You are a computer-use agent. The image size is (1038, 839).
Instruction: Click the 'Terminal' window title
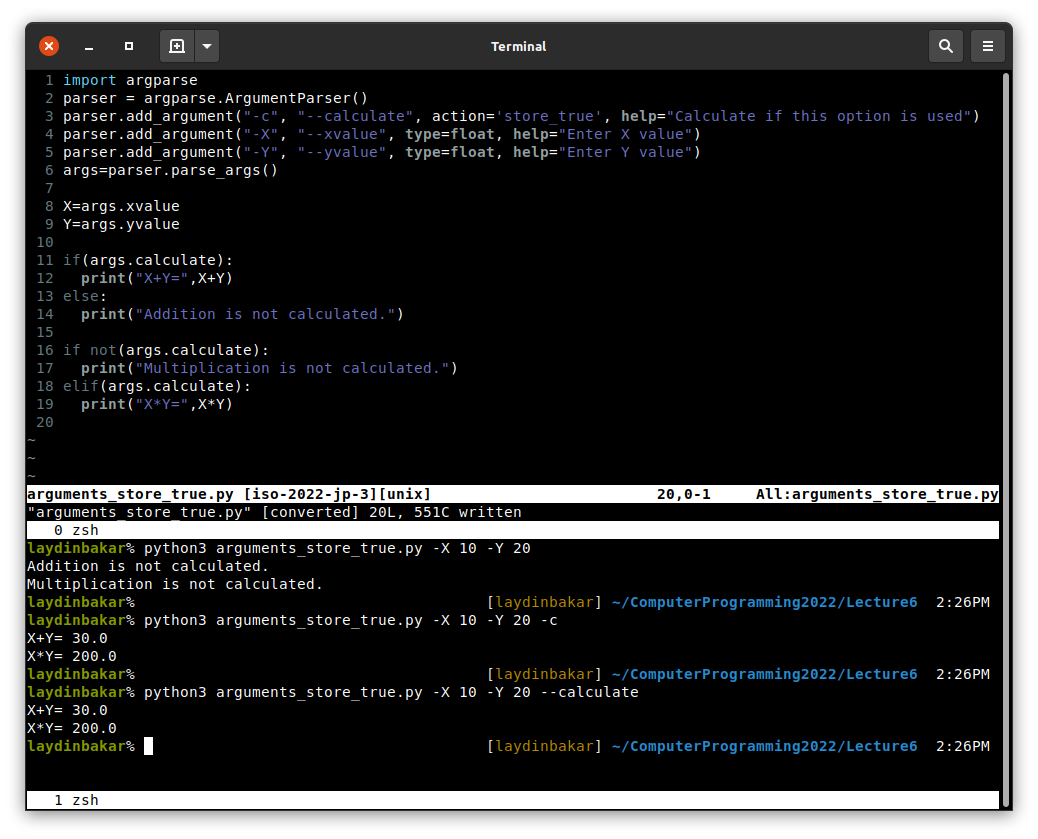518,46
